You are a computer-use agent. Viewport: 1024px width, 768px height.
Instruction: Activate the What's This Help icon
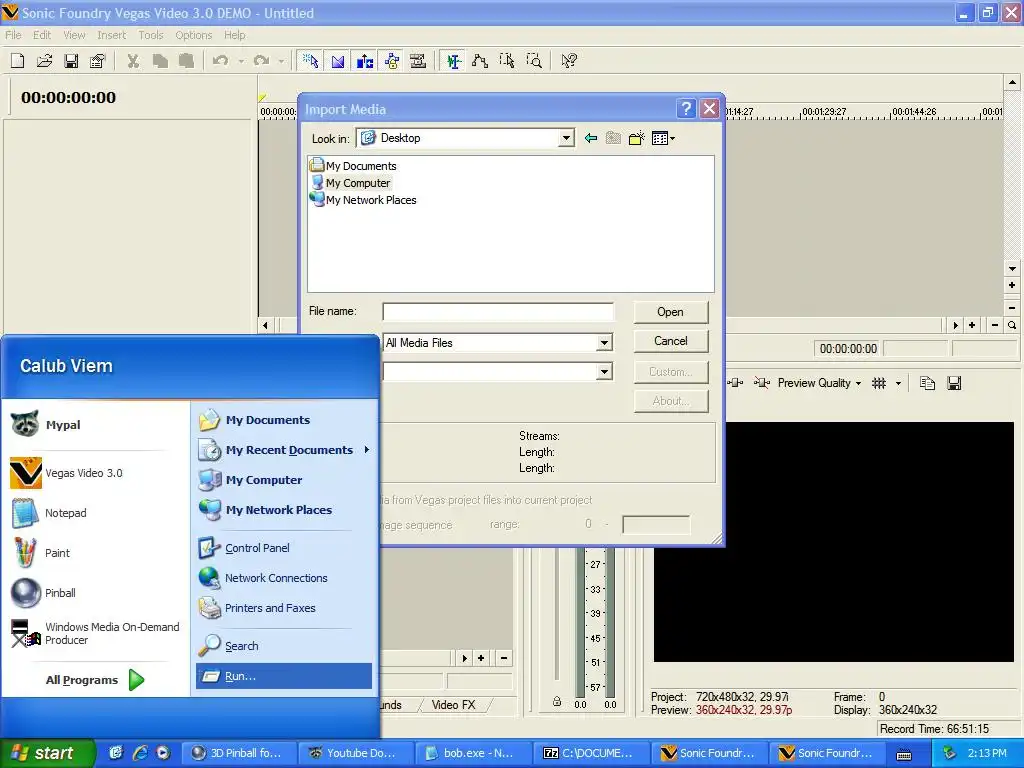click(x=569, y=61)
